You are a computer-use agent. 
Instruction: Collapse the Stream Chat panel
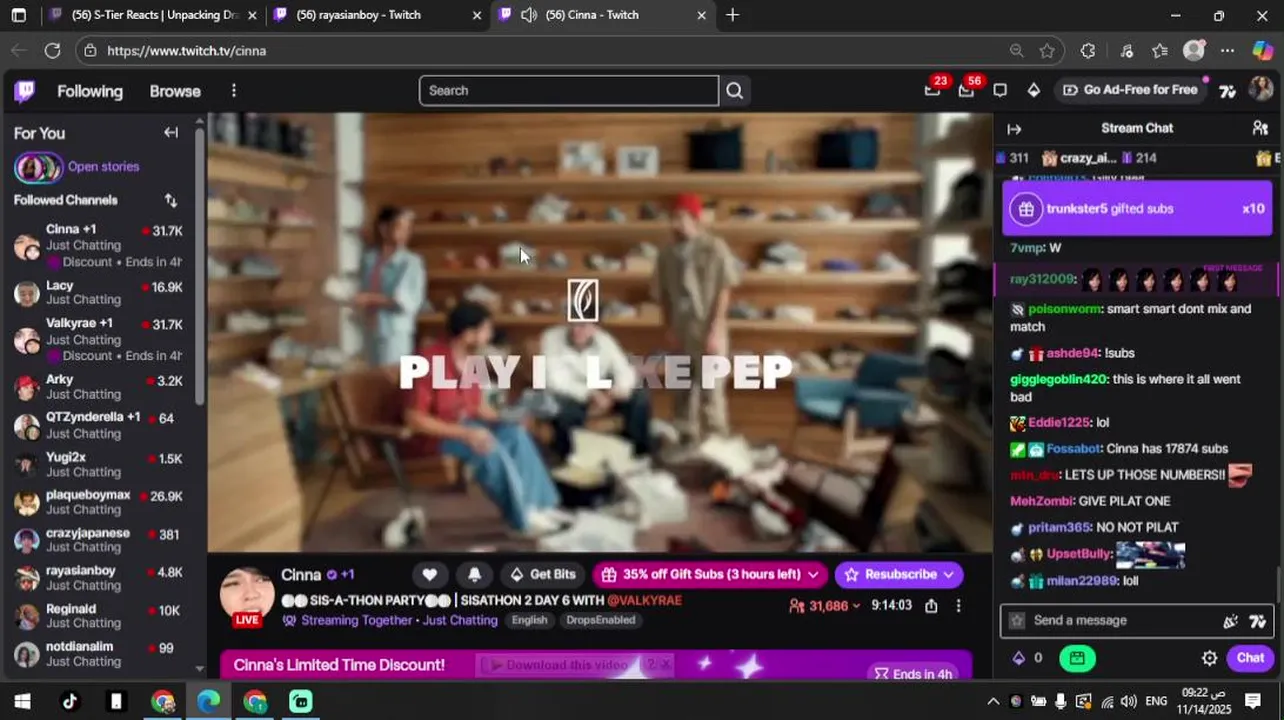(x=1014, y=129)
